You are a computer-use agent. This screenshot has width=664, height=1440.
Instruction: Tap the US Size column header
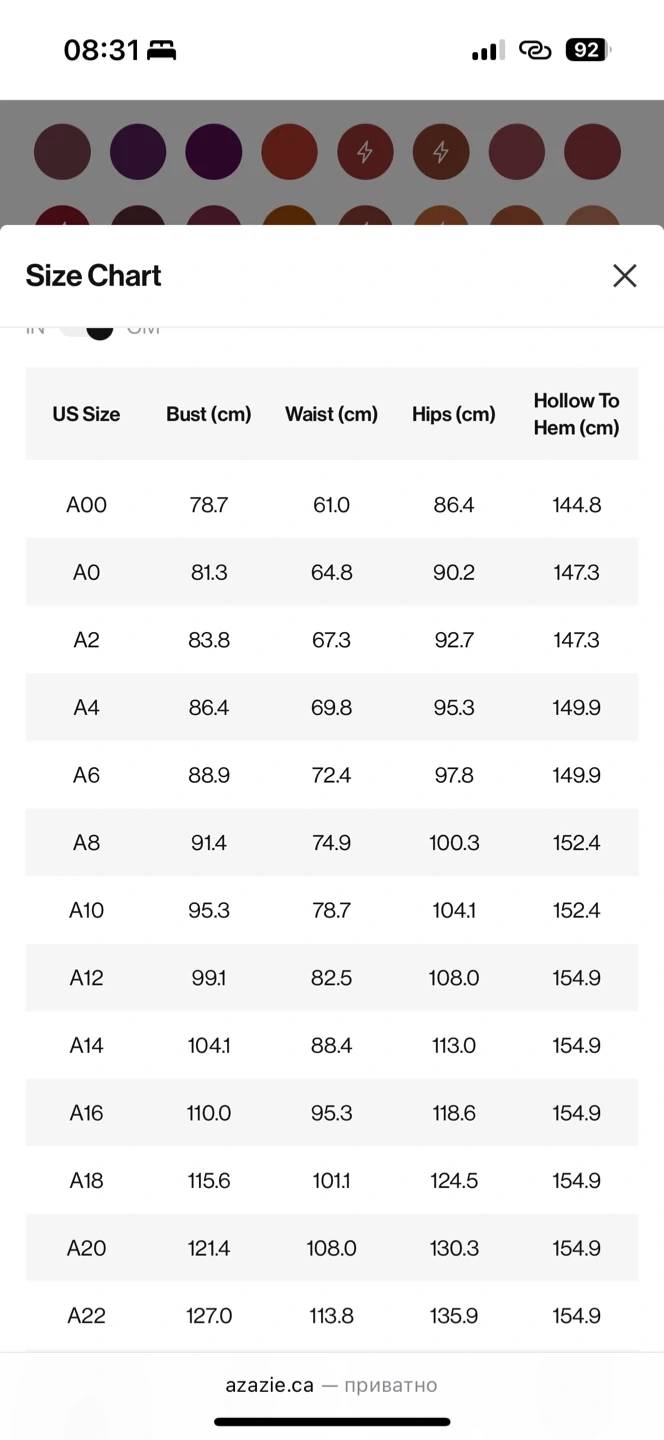click(86, 414)
